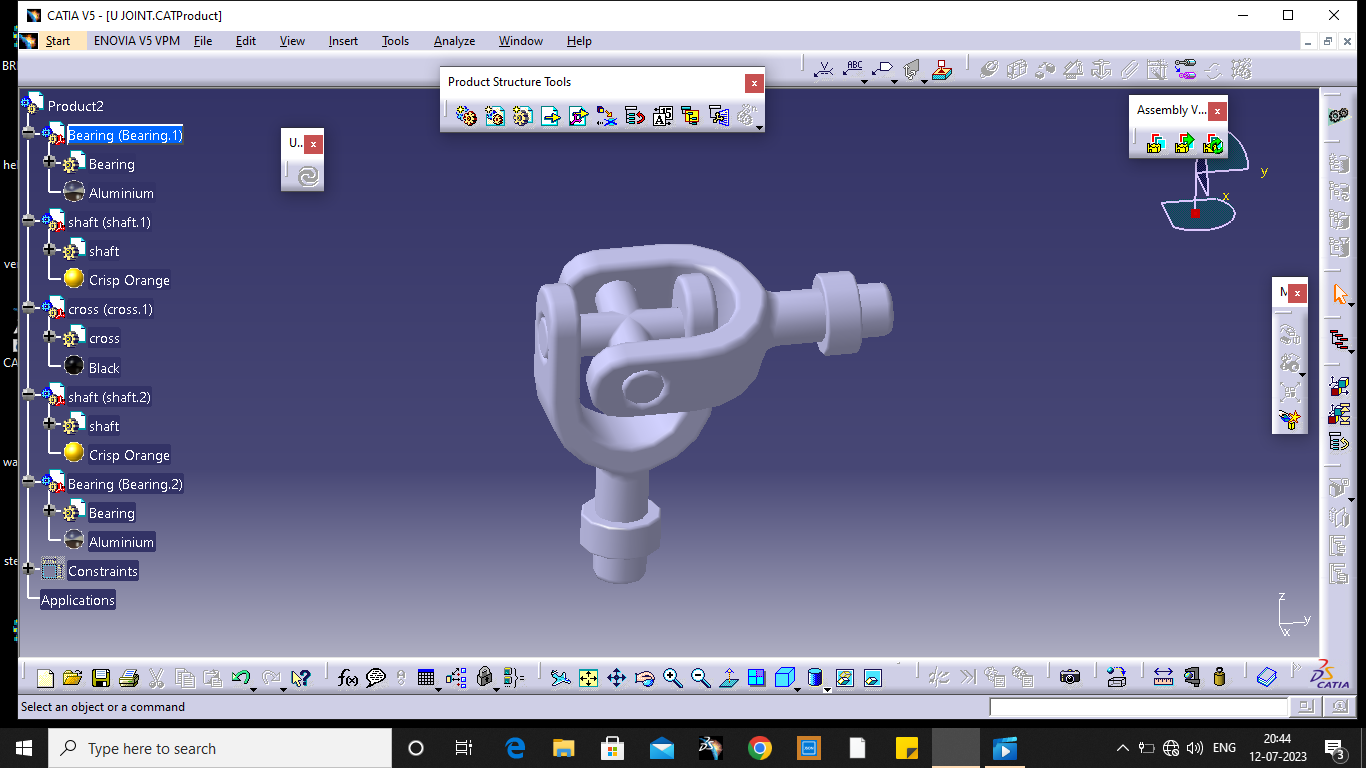Screen dimensions: 1366x768
Task: Click the Fit All In icon
Action: point(588,678)
